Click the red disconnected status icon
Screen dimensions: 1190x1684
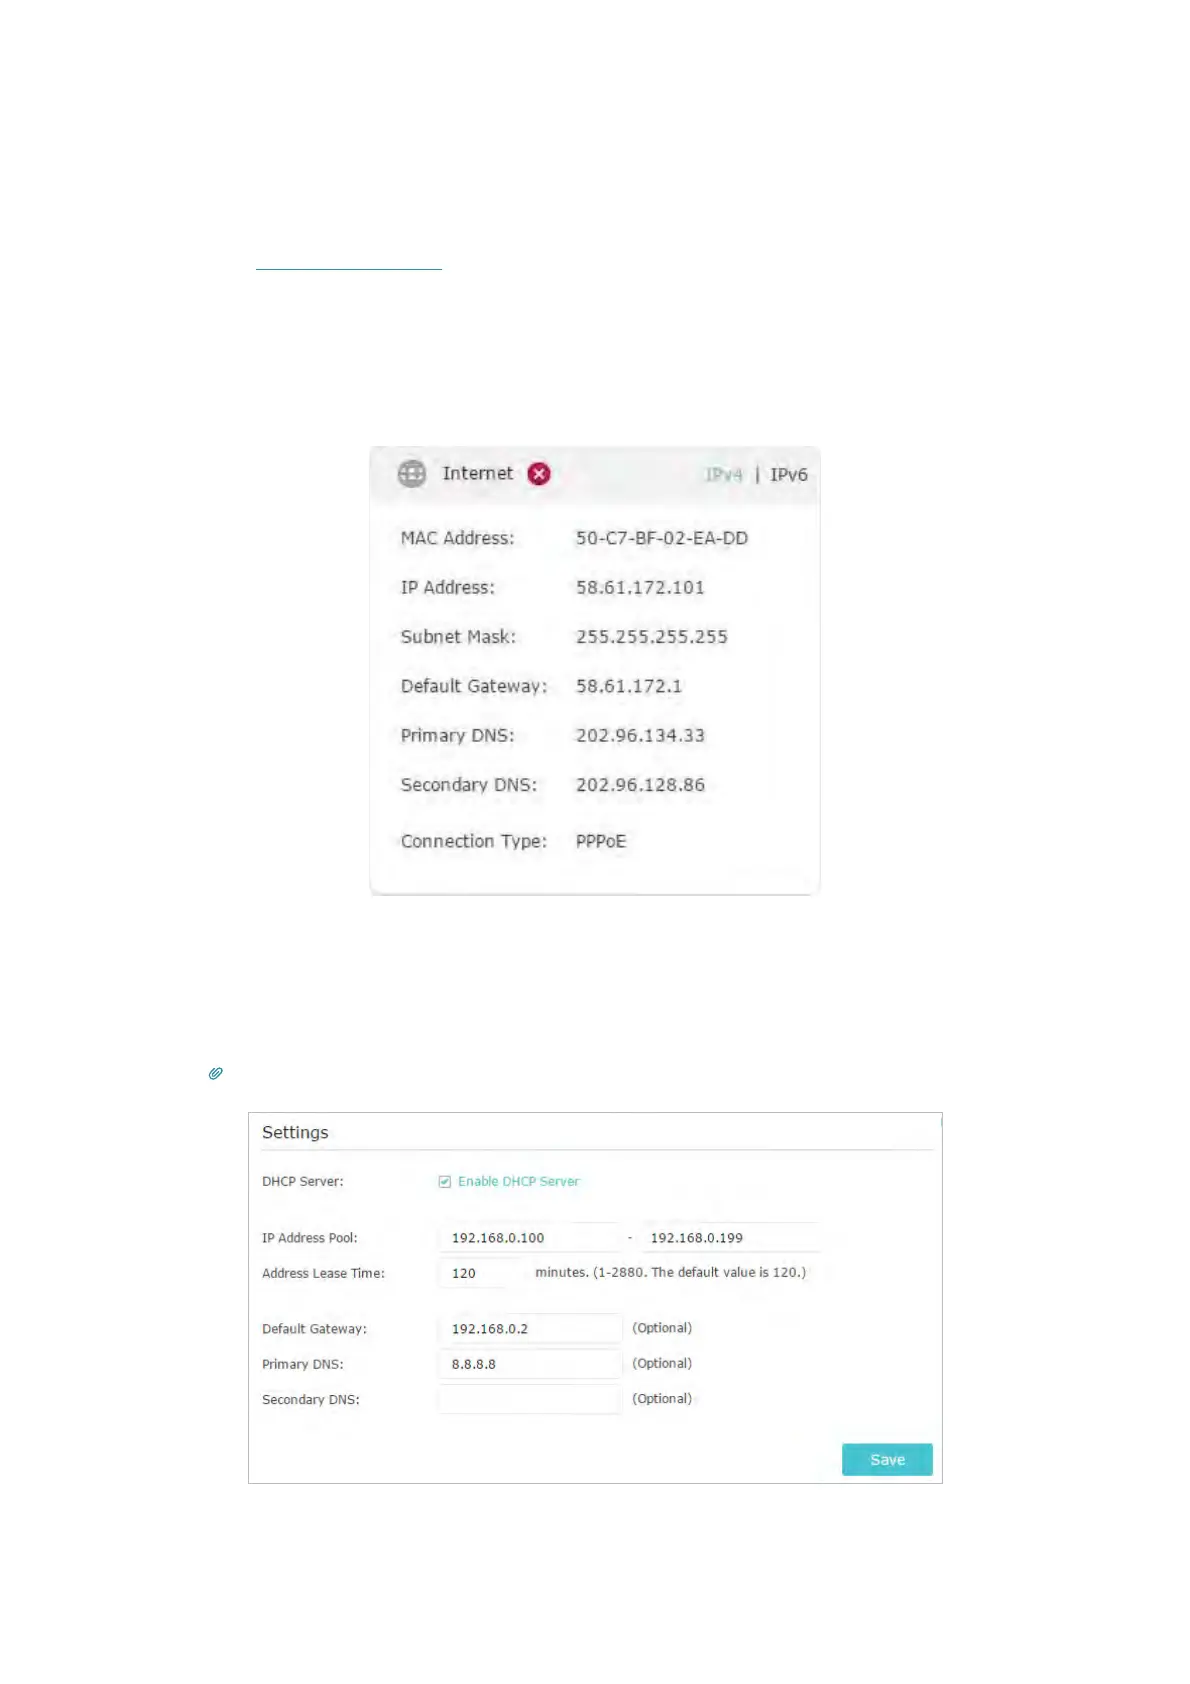click(x=539, y=474)
